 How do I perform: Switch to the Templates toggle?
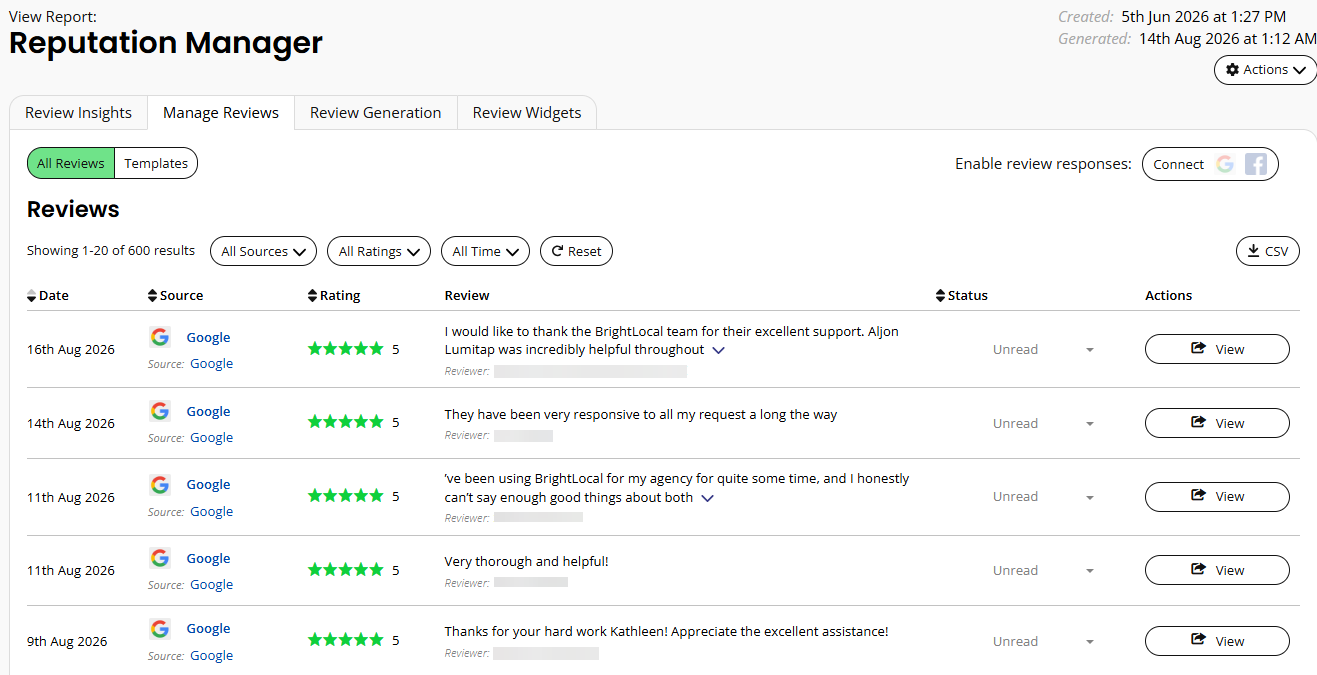coord(156,164)
